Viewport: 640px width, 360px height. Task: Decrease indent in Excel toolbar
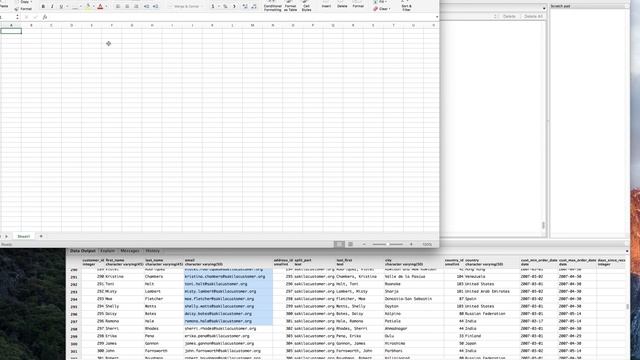pyautogui.click(x=147, y=7)
